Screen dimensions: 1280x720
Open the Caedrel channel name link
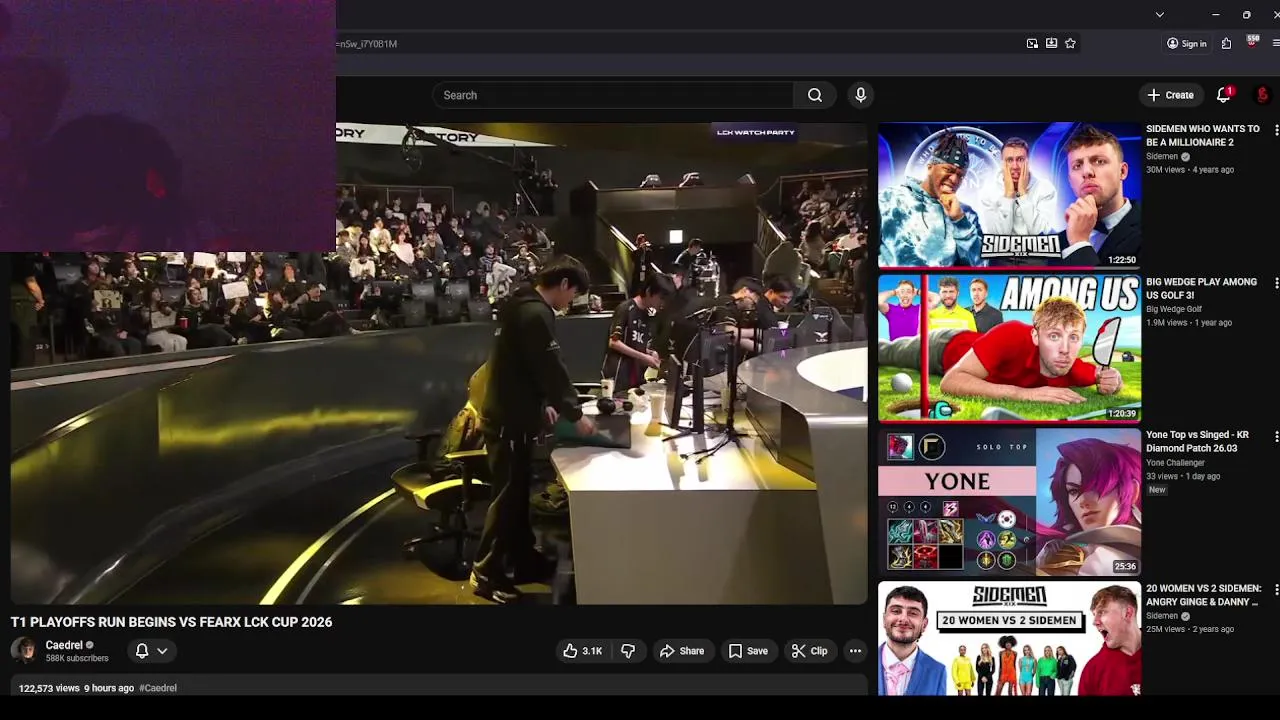tap(64, 645)
